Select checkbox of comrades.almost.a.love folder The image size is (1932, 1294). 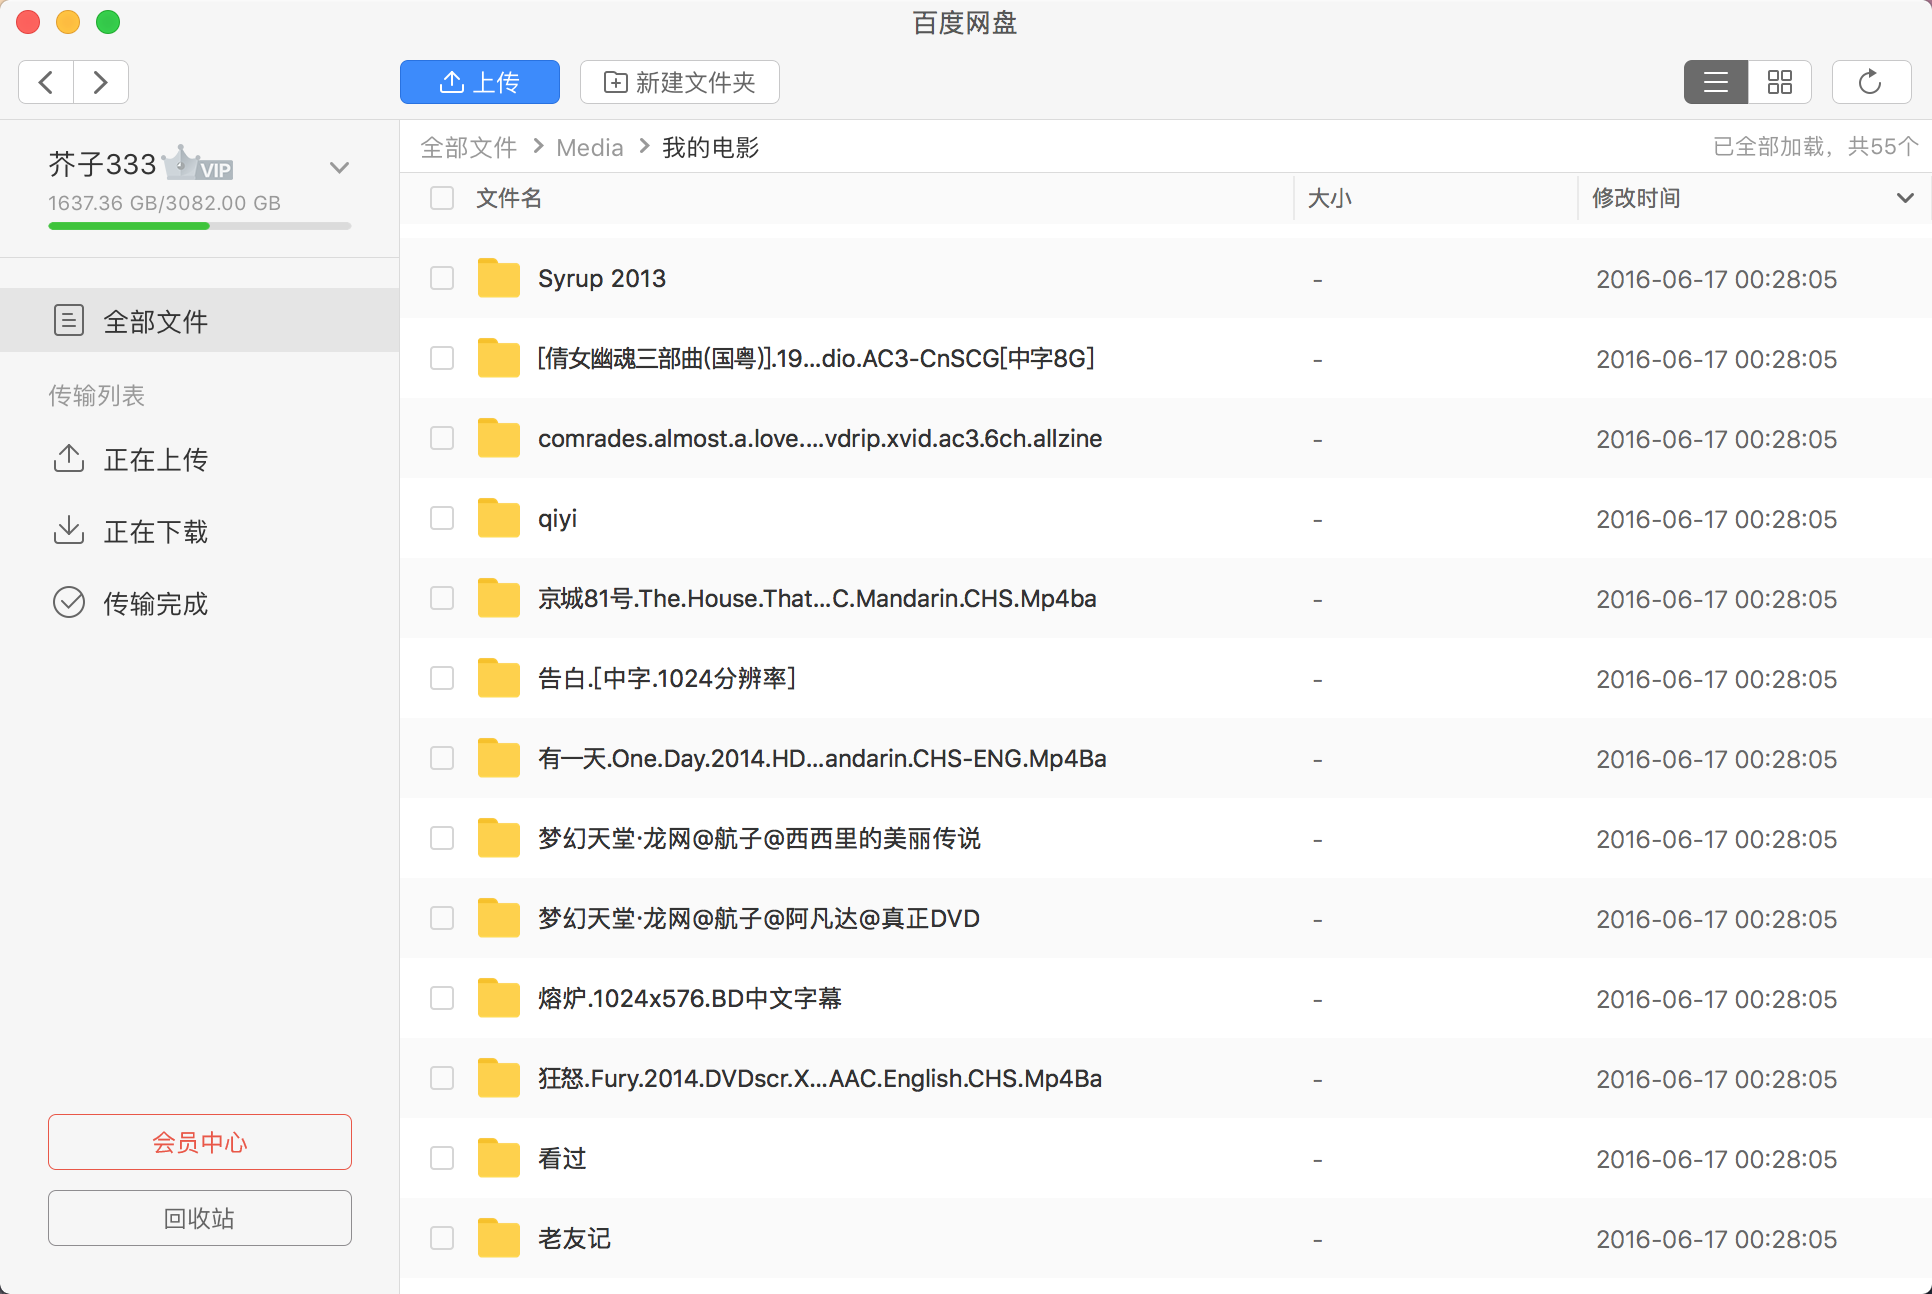[x=442, y=438]
